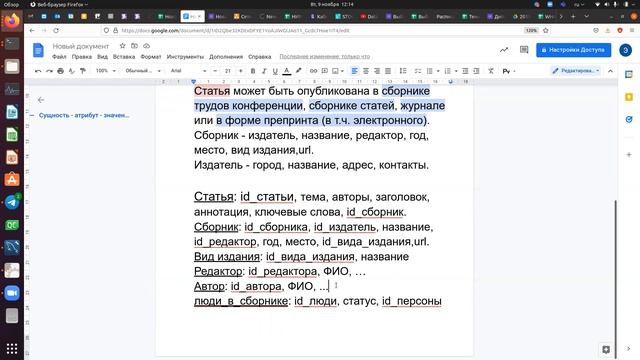
Task: Justify the text alignment
Action: click(x=388, y=71)
